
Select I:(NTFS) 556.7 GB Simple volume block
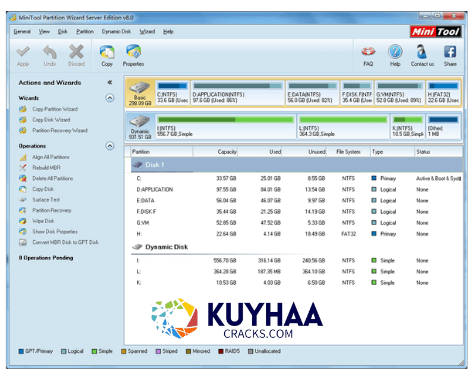[x=226, y=127]
